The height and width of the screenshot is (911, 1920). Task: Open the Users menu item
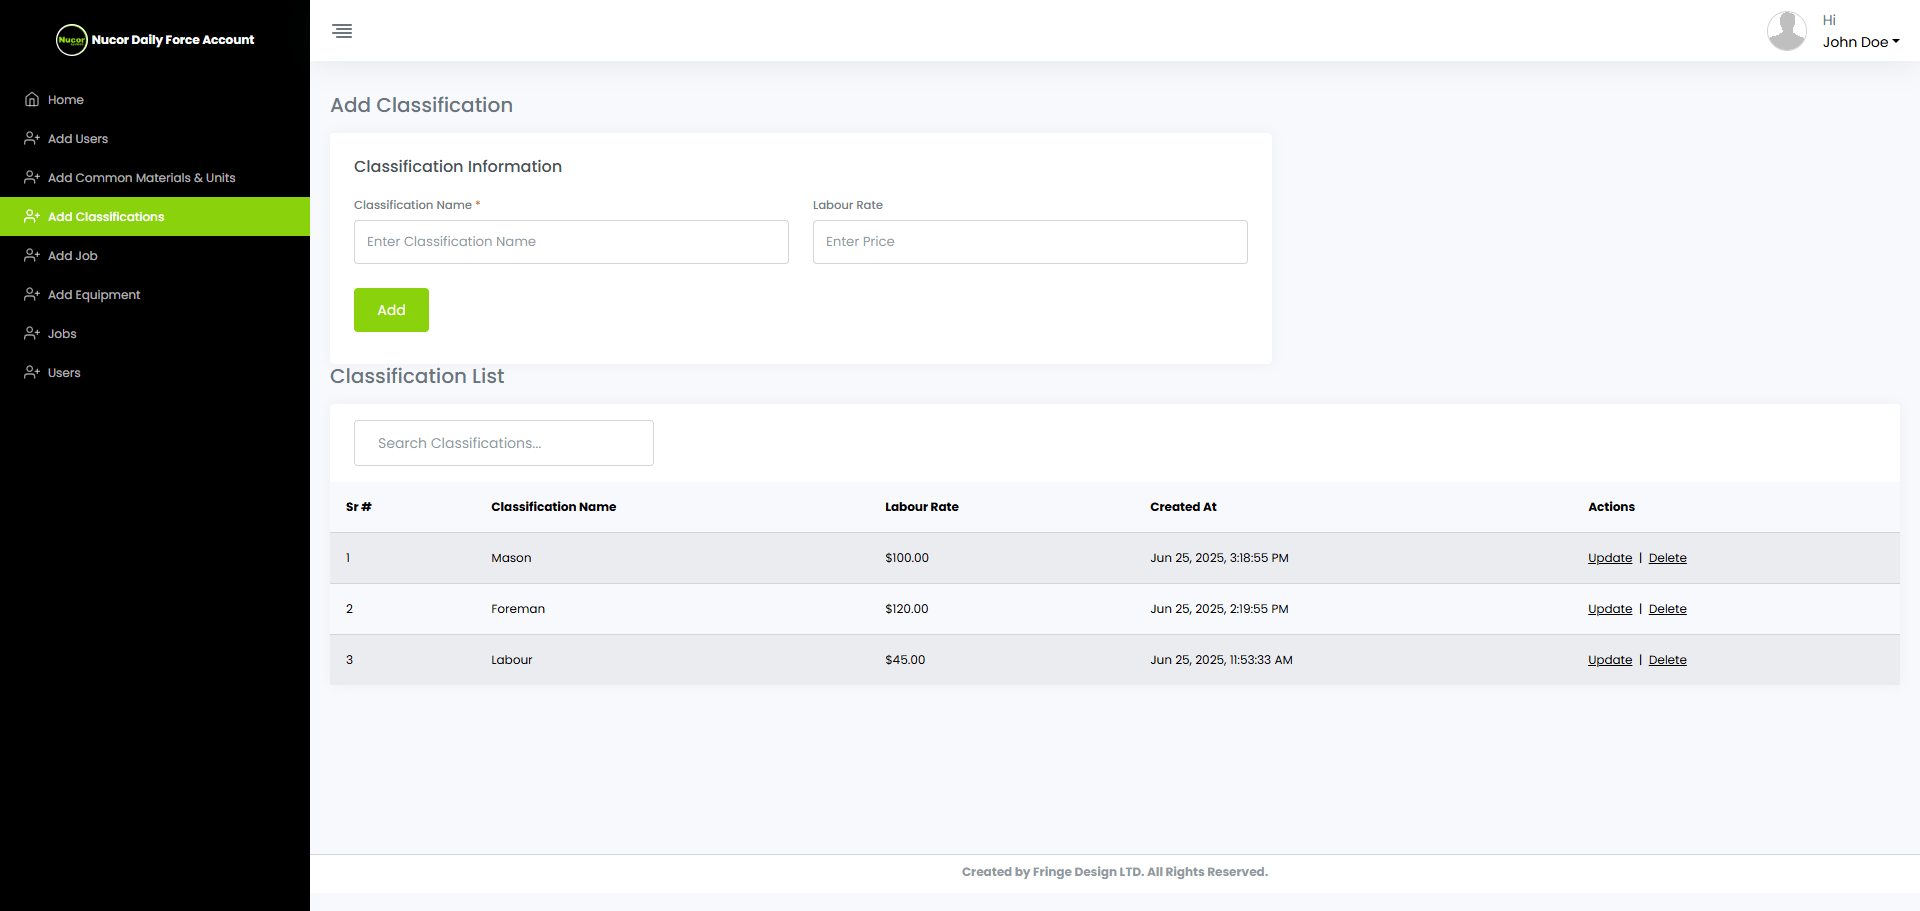(x=64, y=373)
